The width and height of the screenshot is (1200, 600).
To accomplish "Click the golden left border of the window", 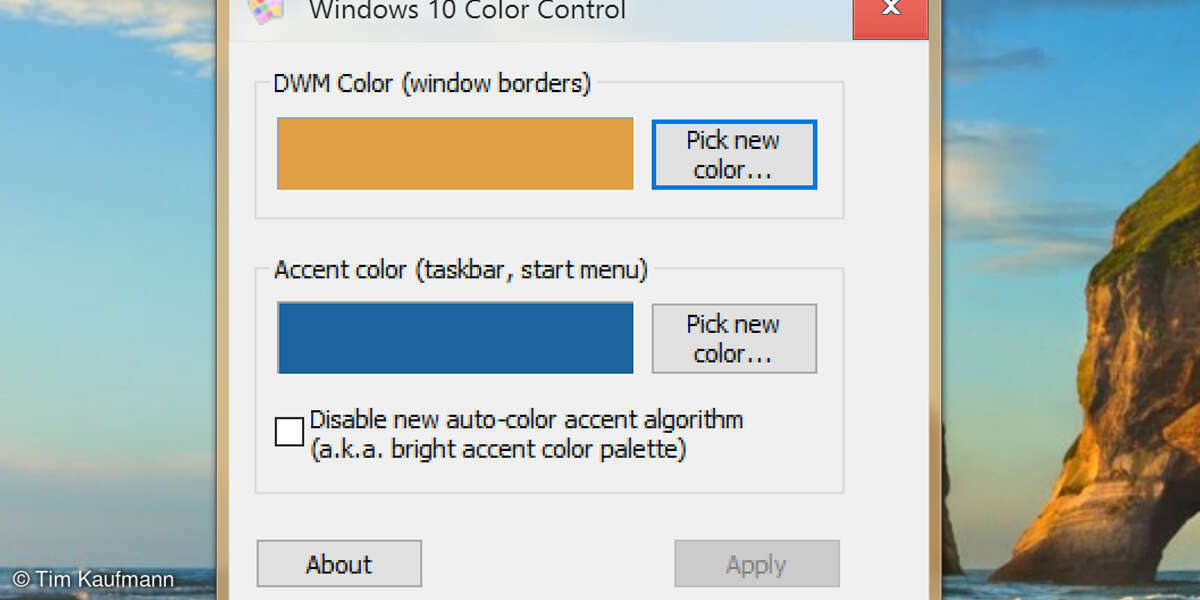I will 224,300.
